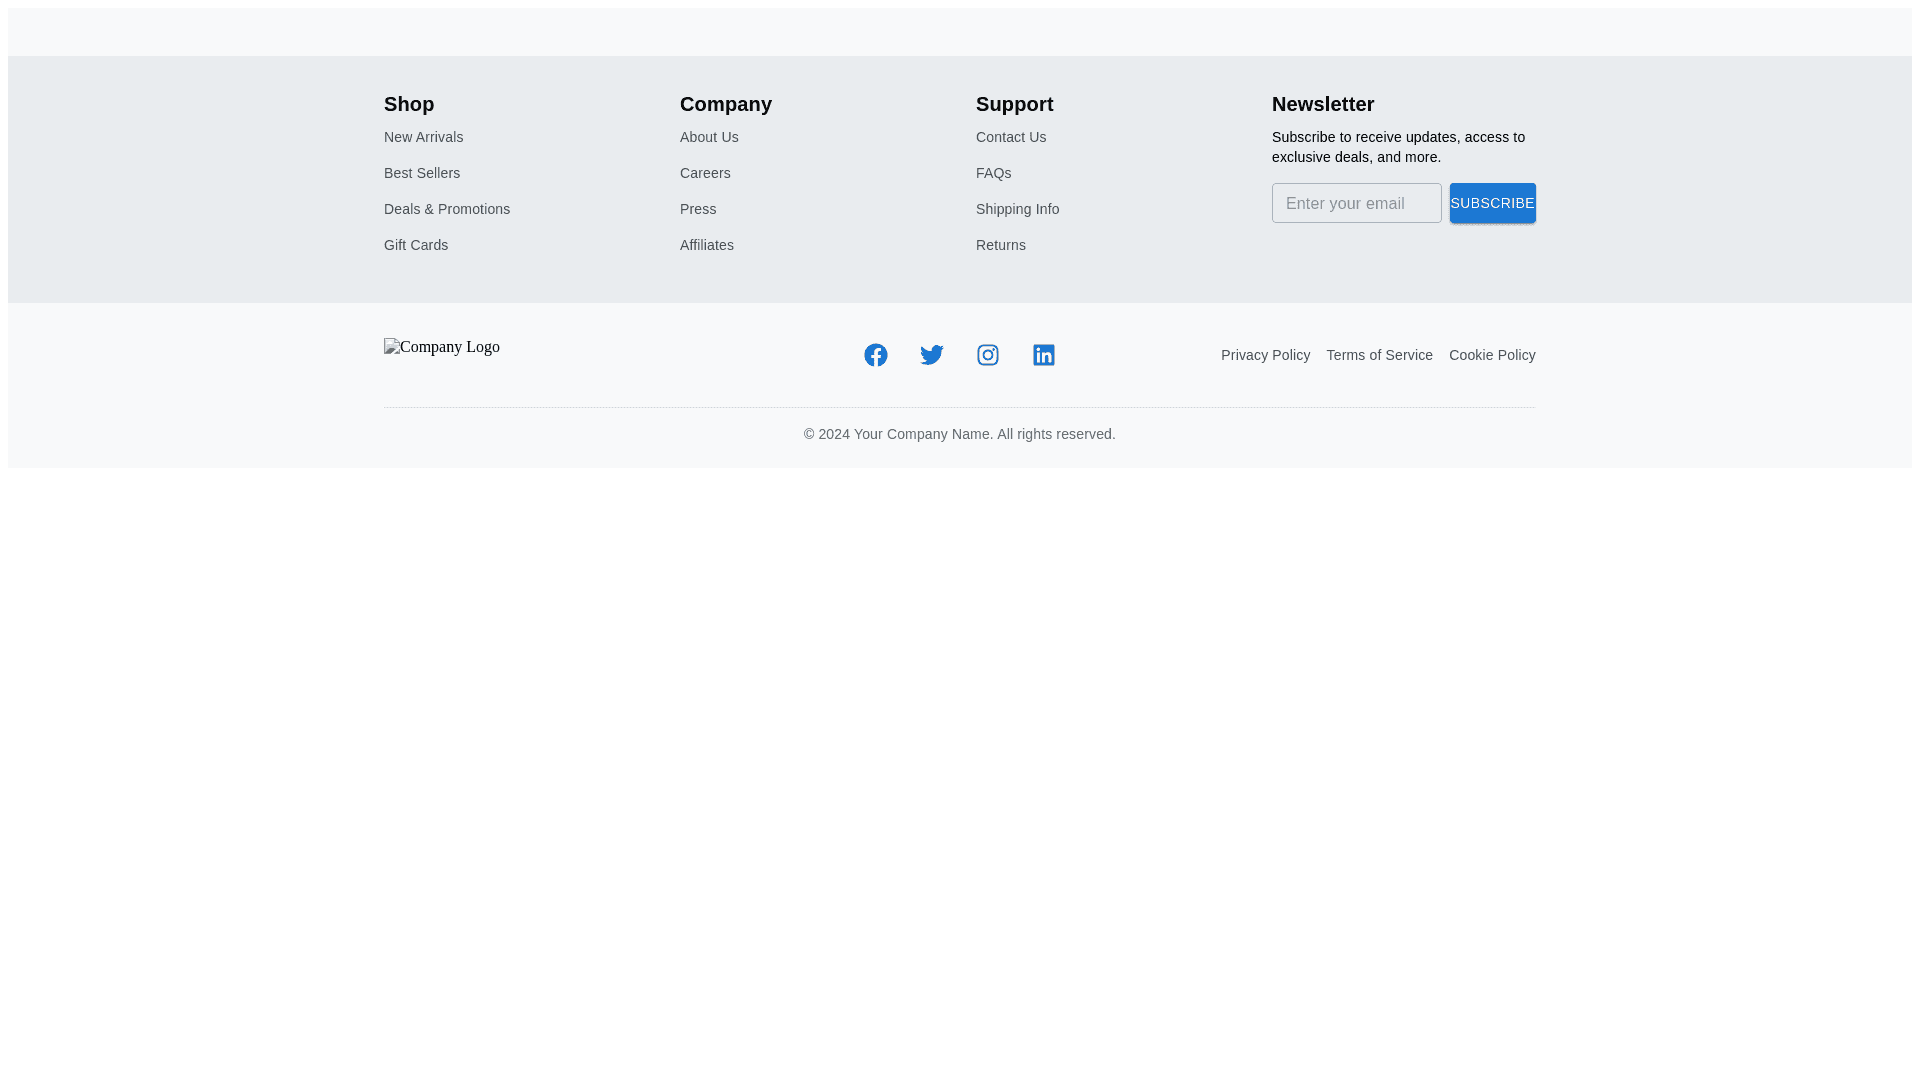Go to the Careers page
Screen dimensions: 1920x1080
[705, 173]
